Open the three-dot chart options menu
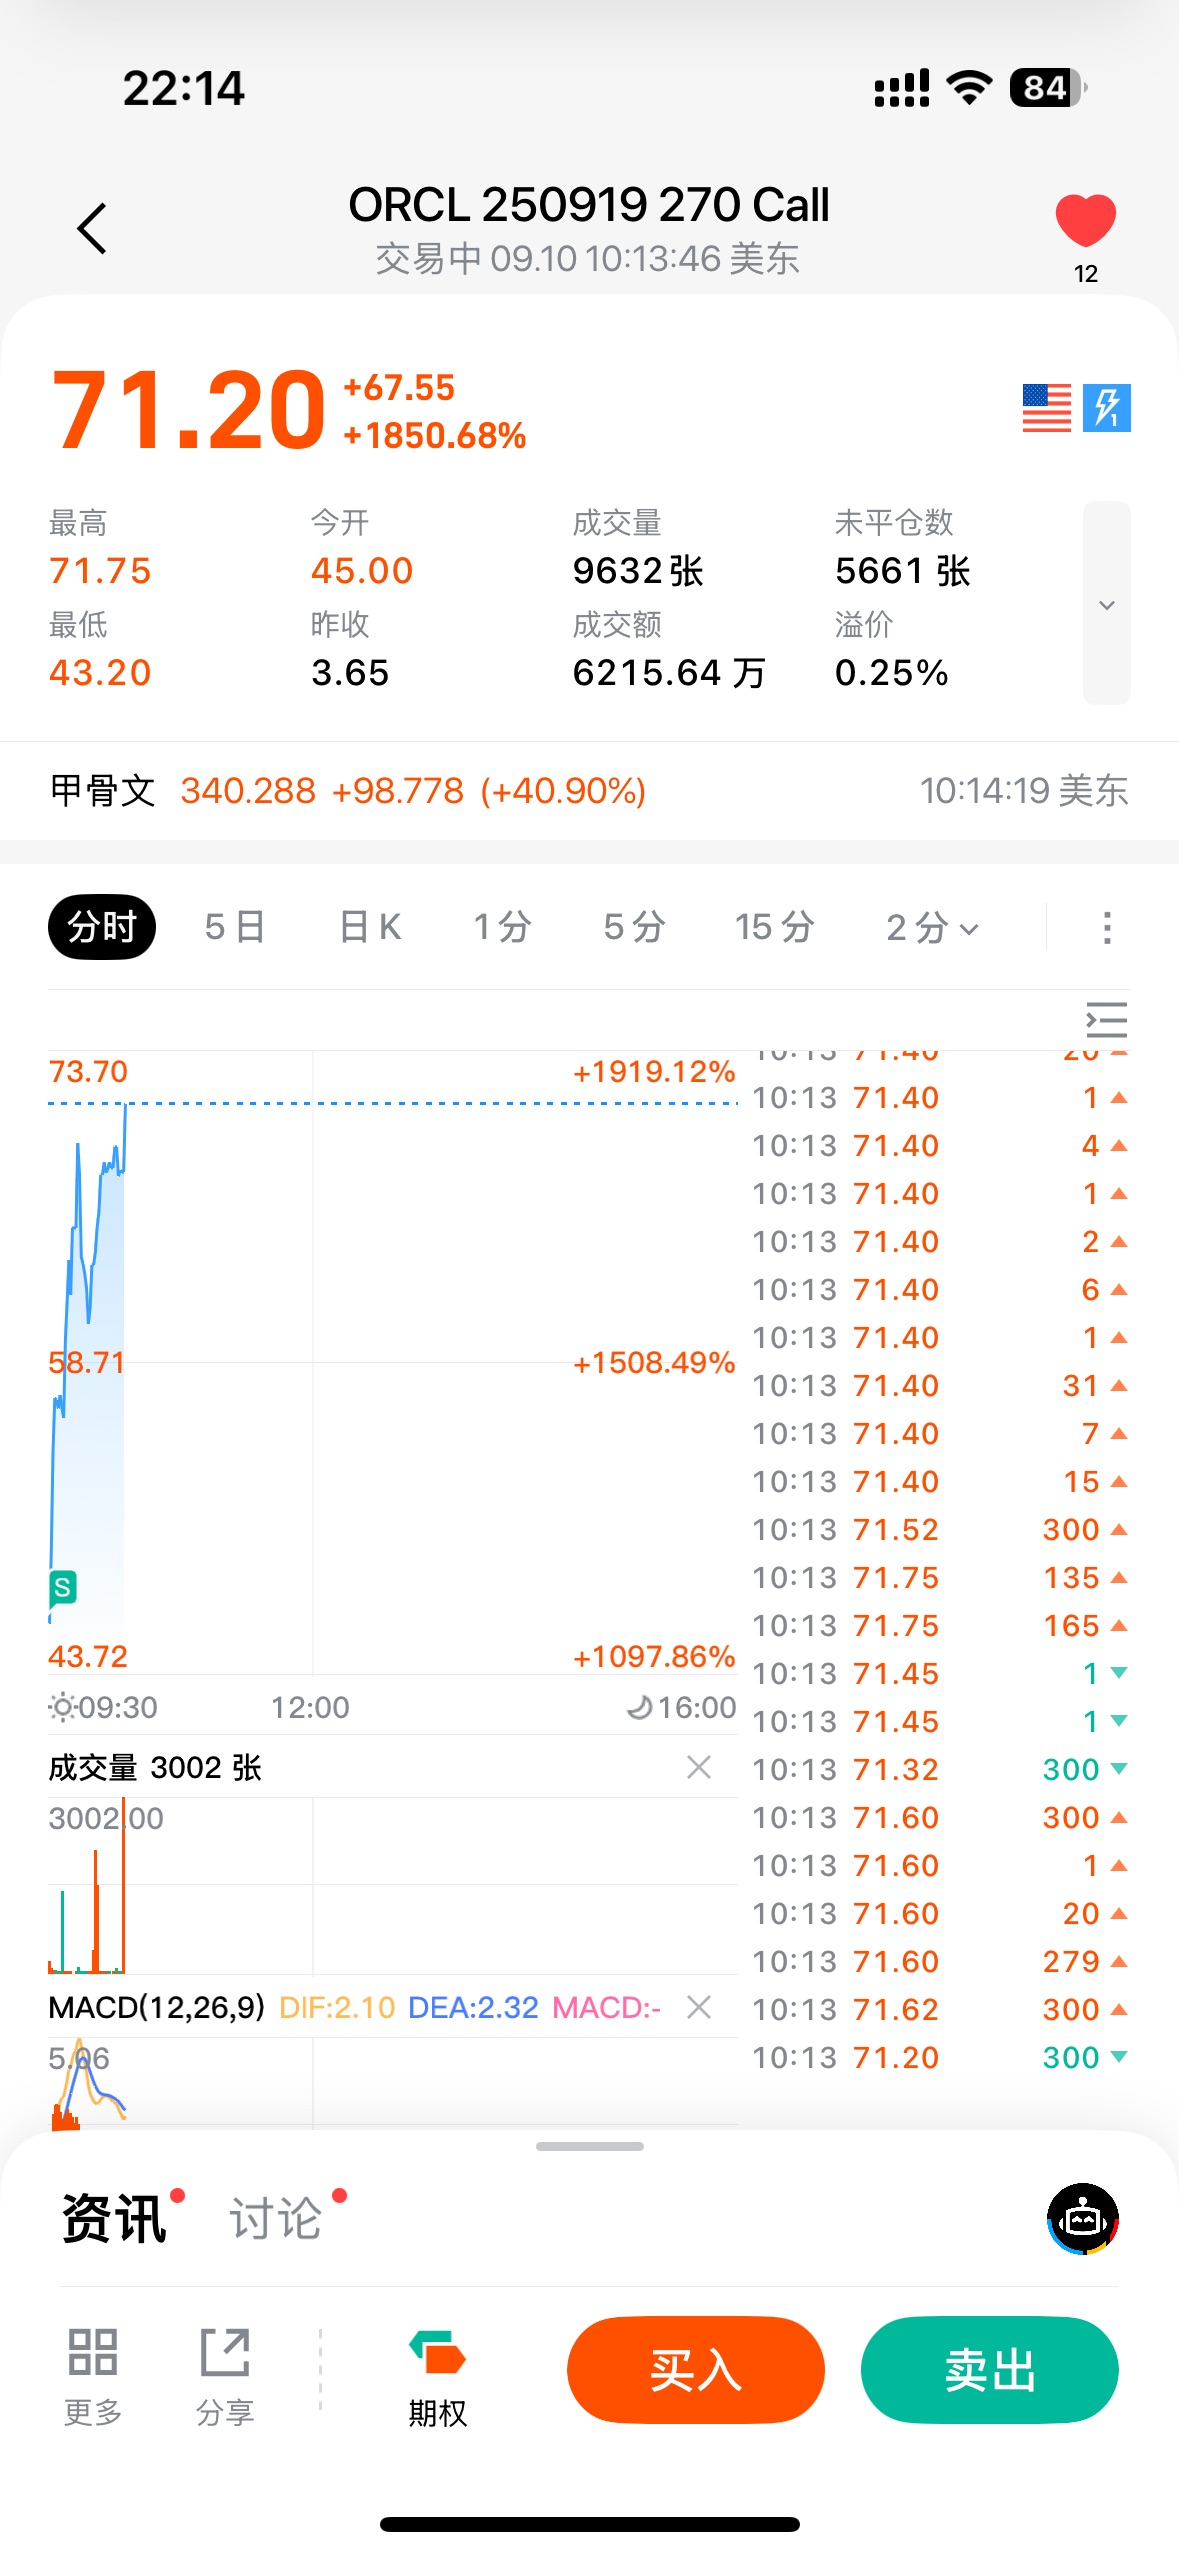Viewport: 1179px width, 2556px height. pyautogui.click(x=1106, y=927)
